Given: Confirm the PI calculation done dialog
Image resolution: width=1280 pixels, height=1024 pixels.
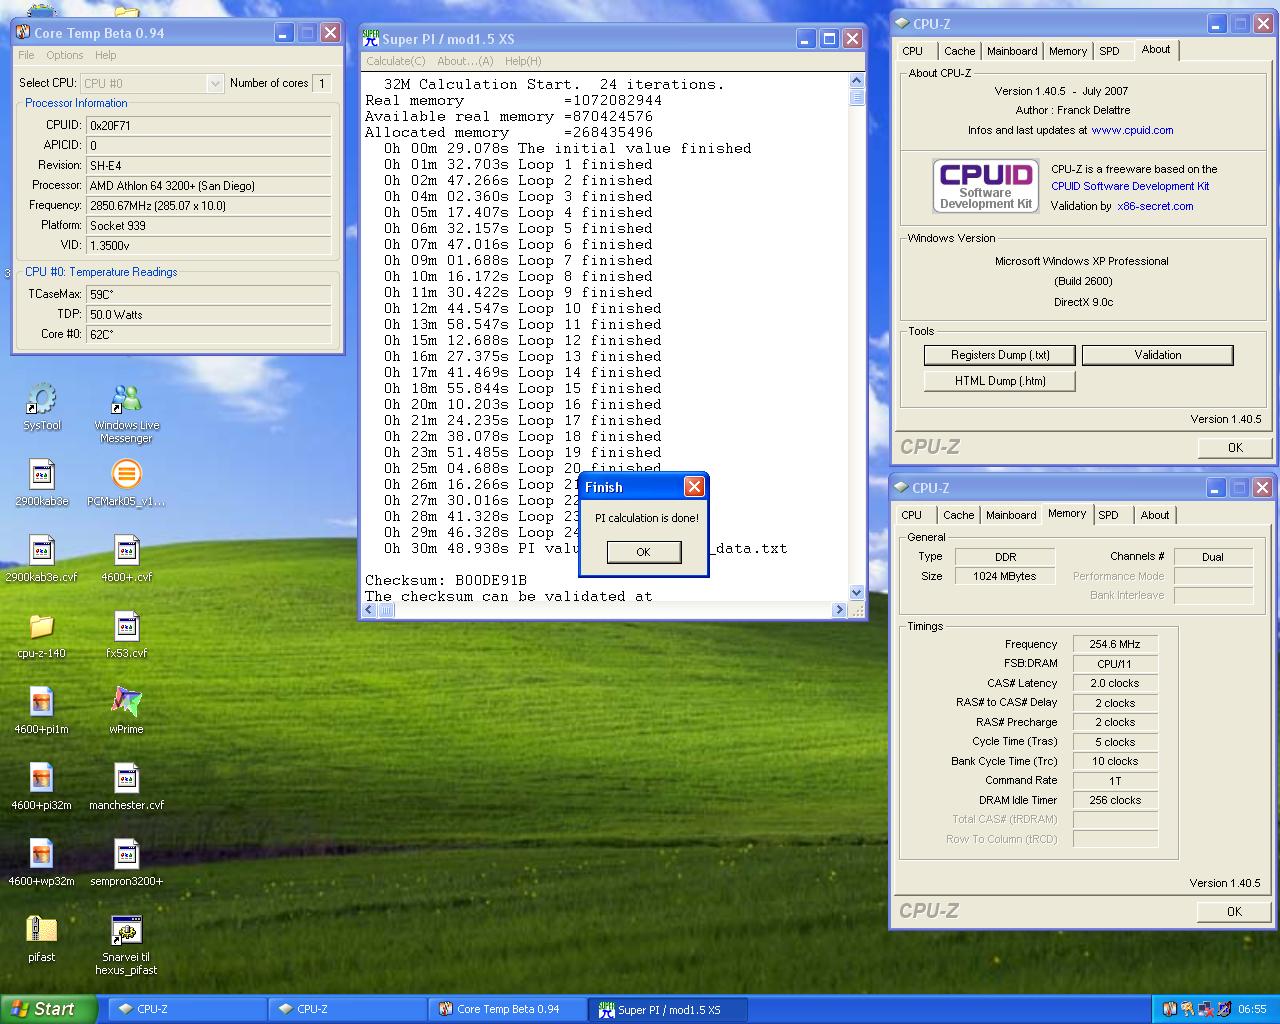Looking at the screenshot, I should click(x=643, y=552).
